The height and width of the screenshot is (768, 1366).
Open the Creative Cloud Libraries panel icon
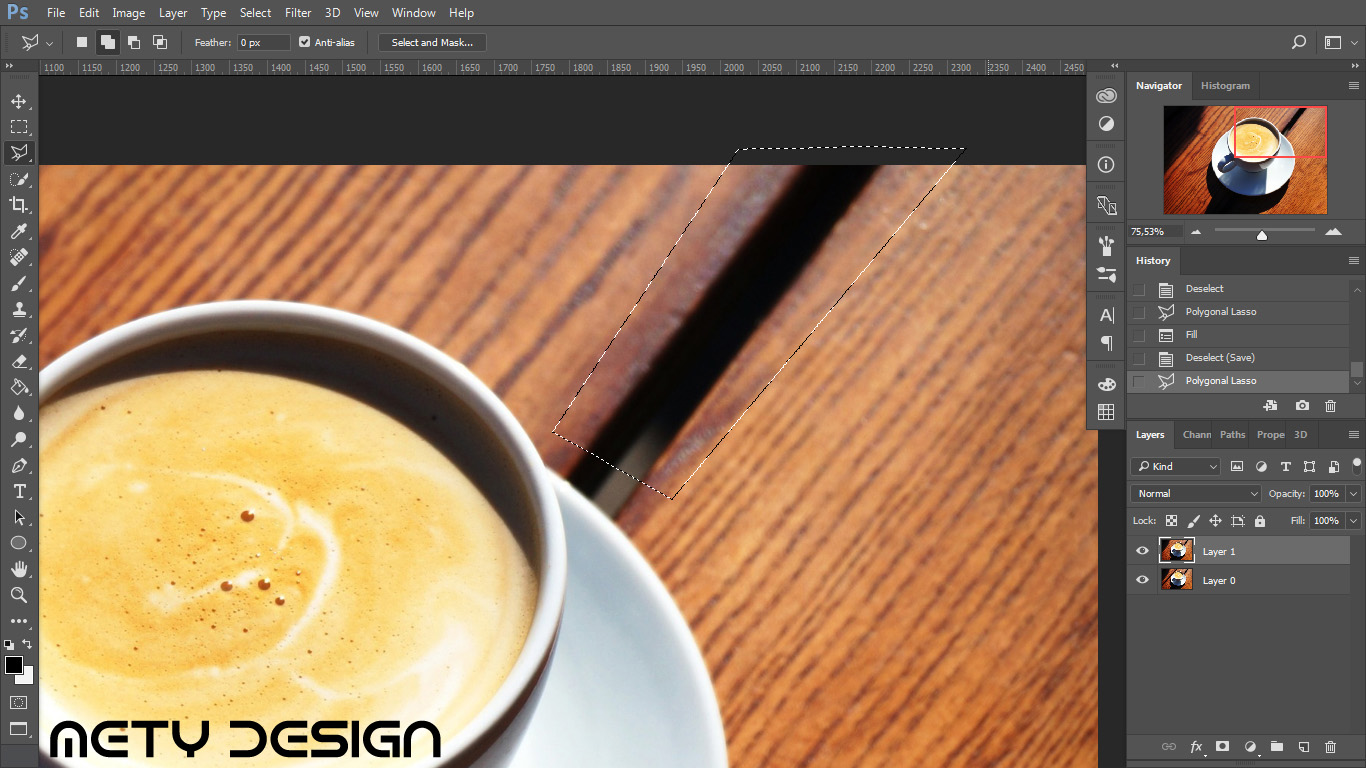(x=1106, y=96)
